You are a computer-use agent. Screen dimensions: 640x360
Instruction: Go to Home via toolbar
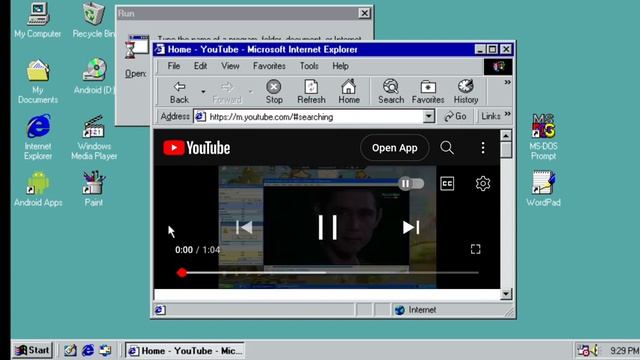[349, 92]
